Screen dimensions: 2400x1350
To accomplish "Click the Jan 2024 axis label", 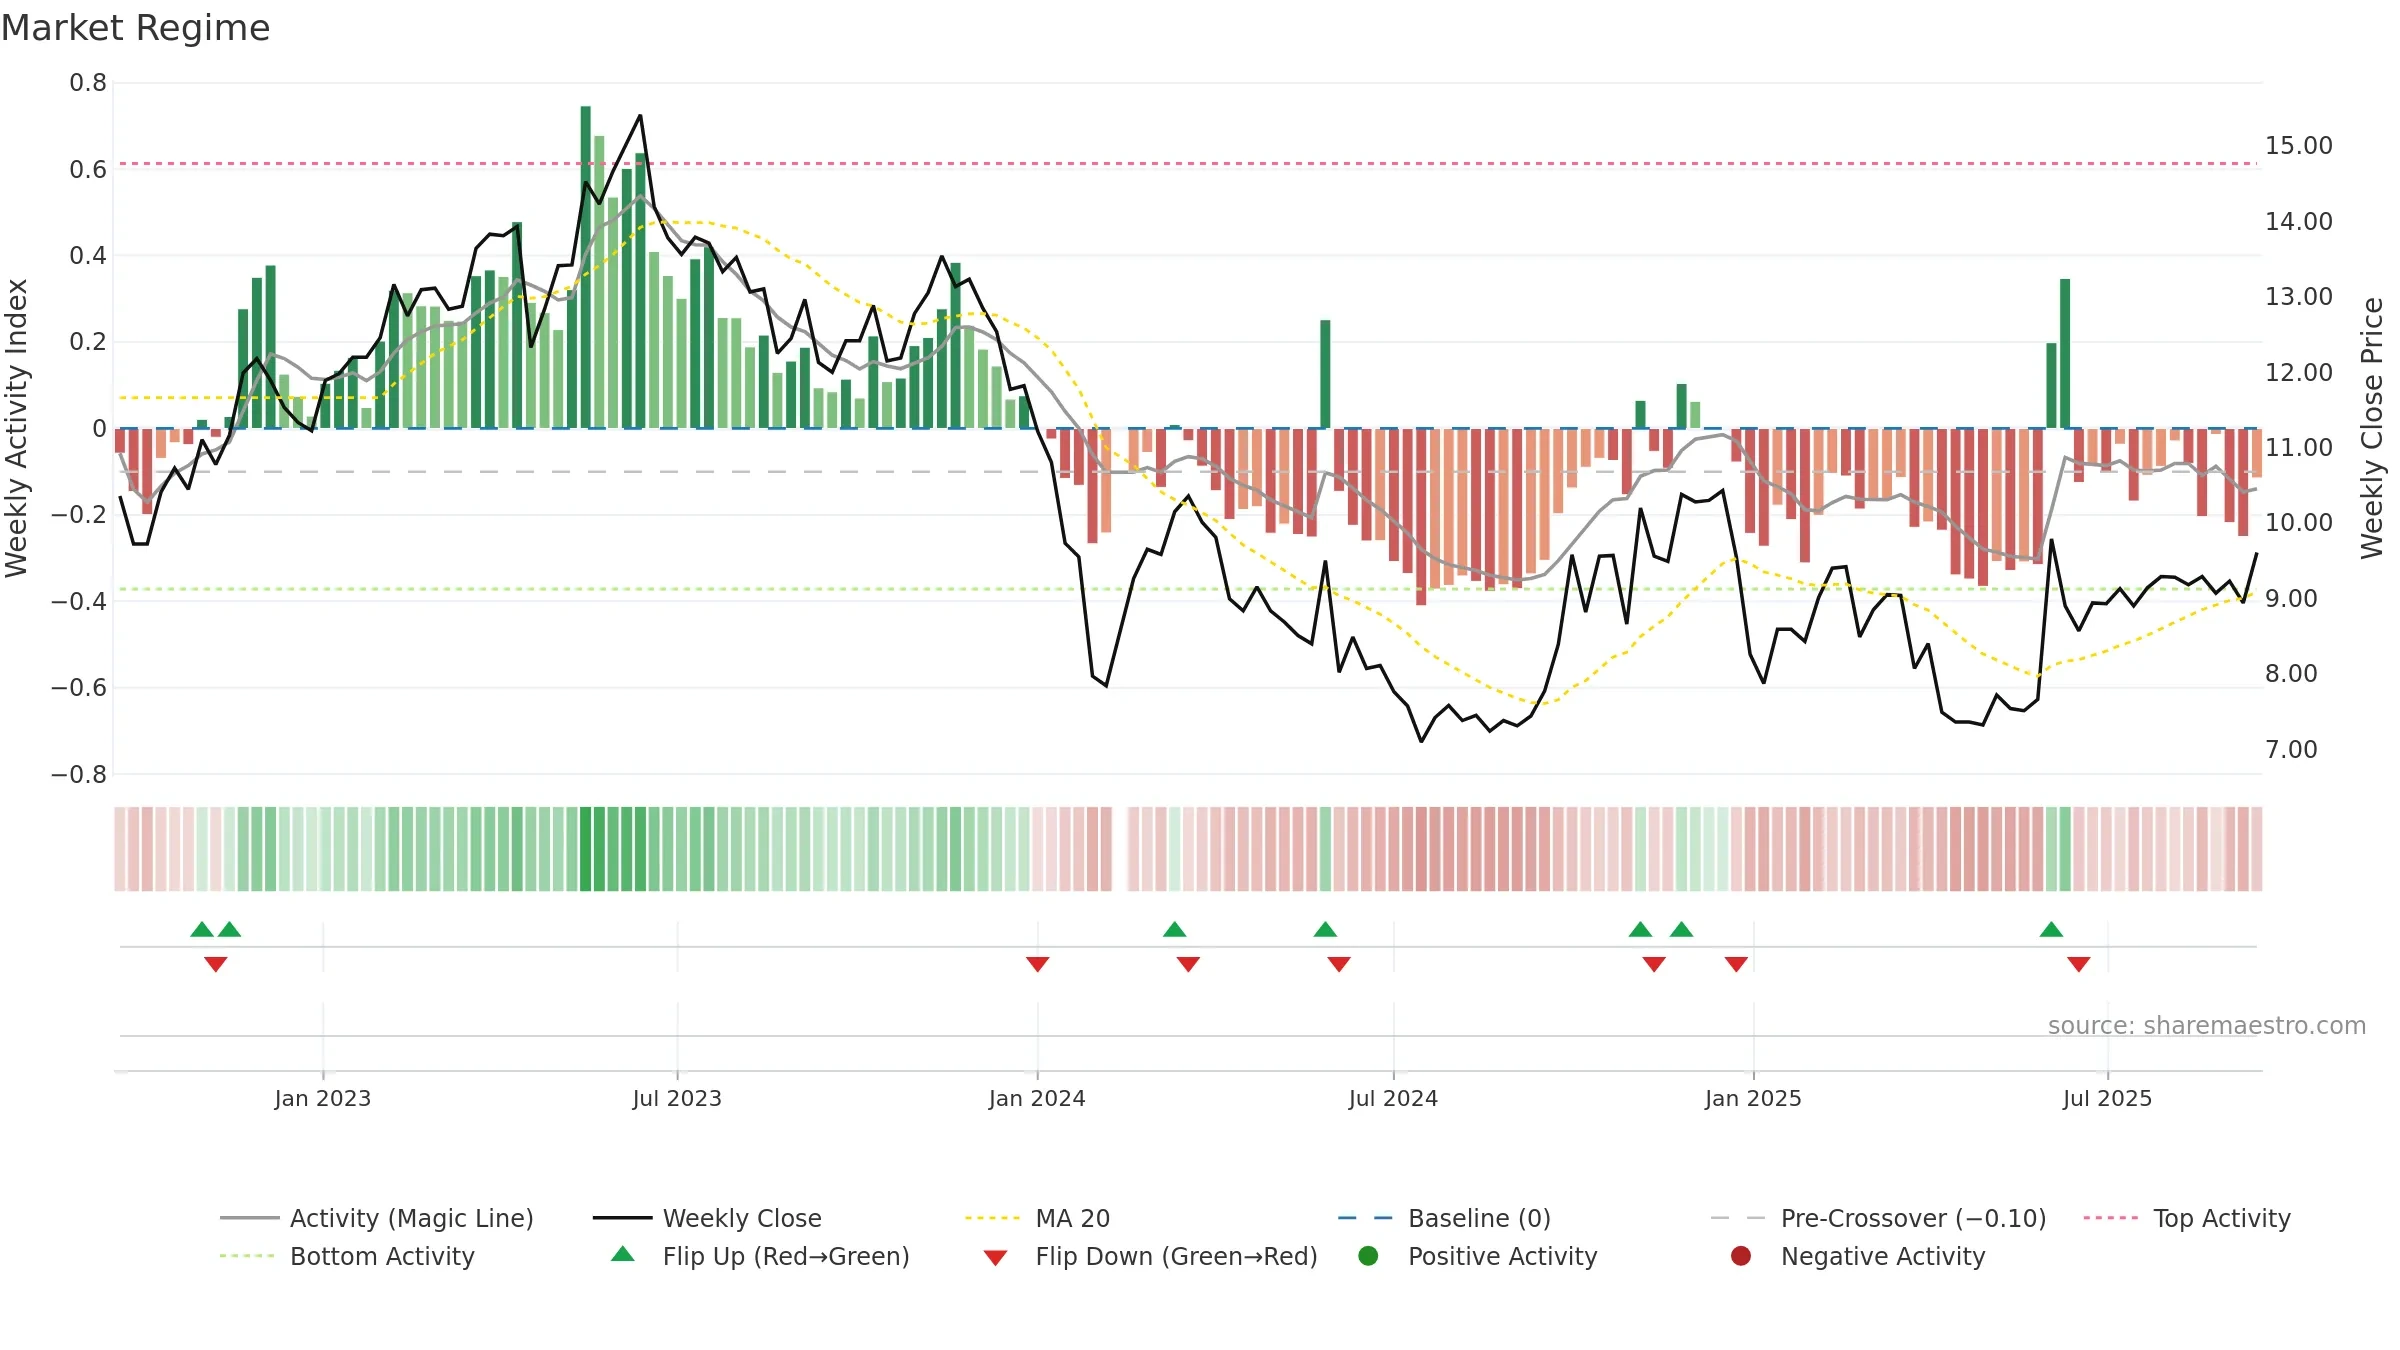I will pos(1037,1098).
